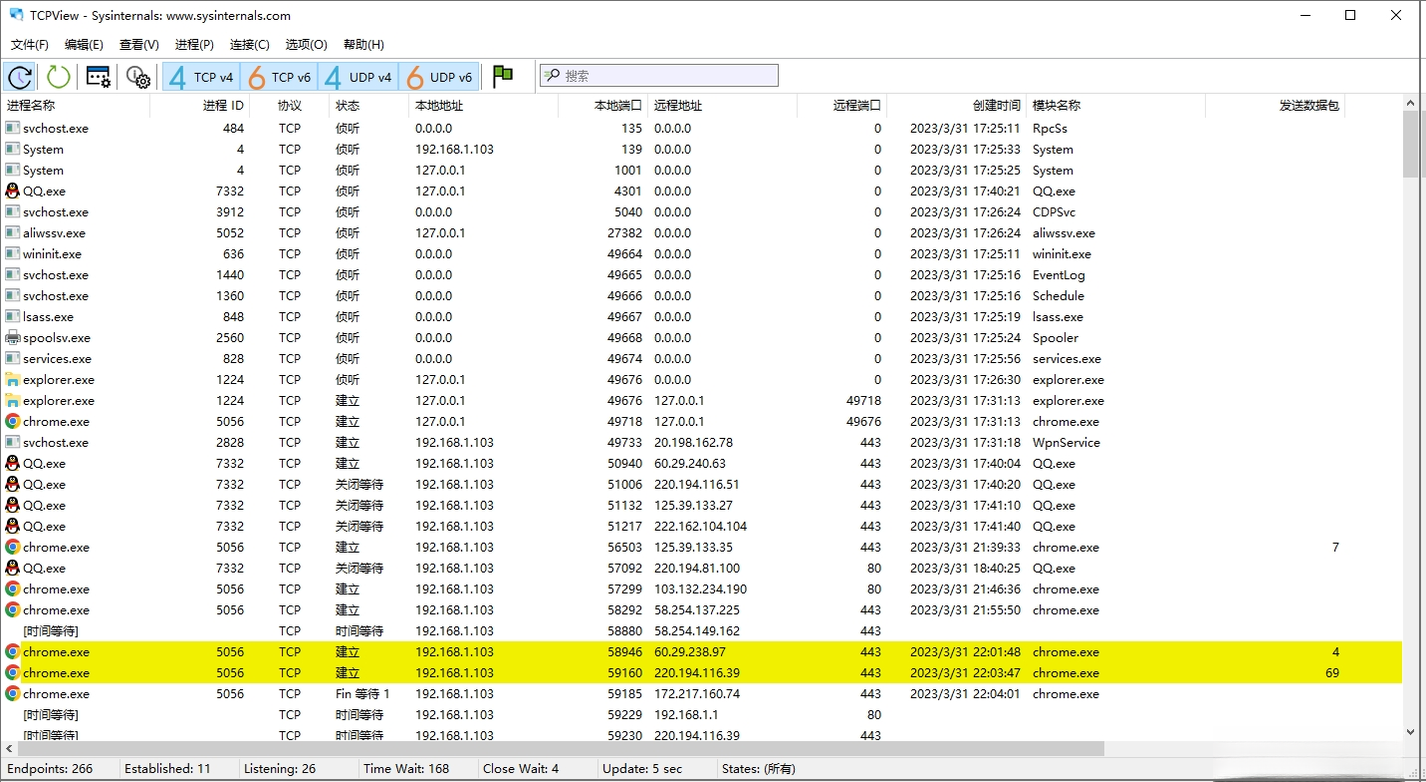Click the vertical scrollbar thumb

coord(1412,142)
